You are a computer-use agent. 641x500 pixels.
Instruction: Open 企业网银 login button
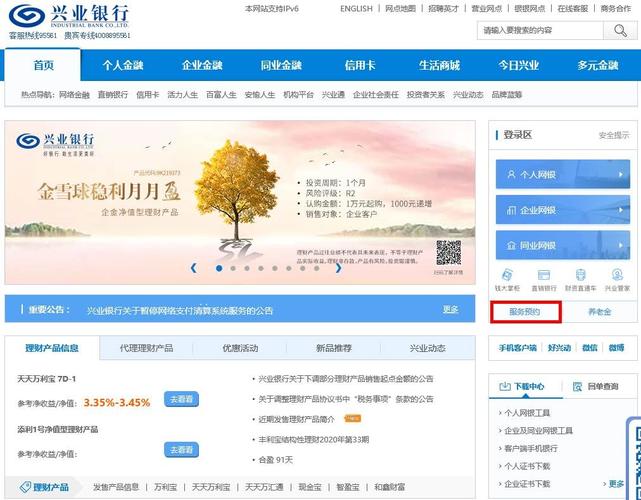(563, 210)
